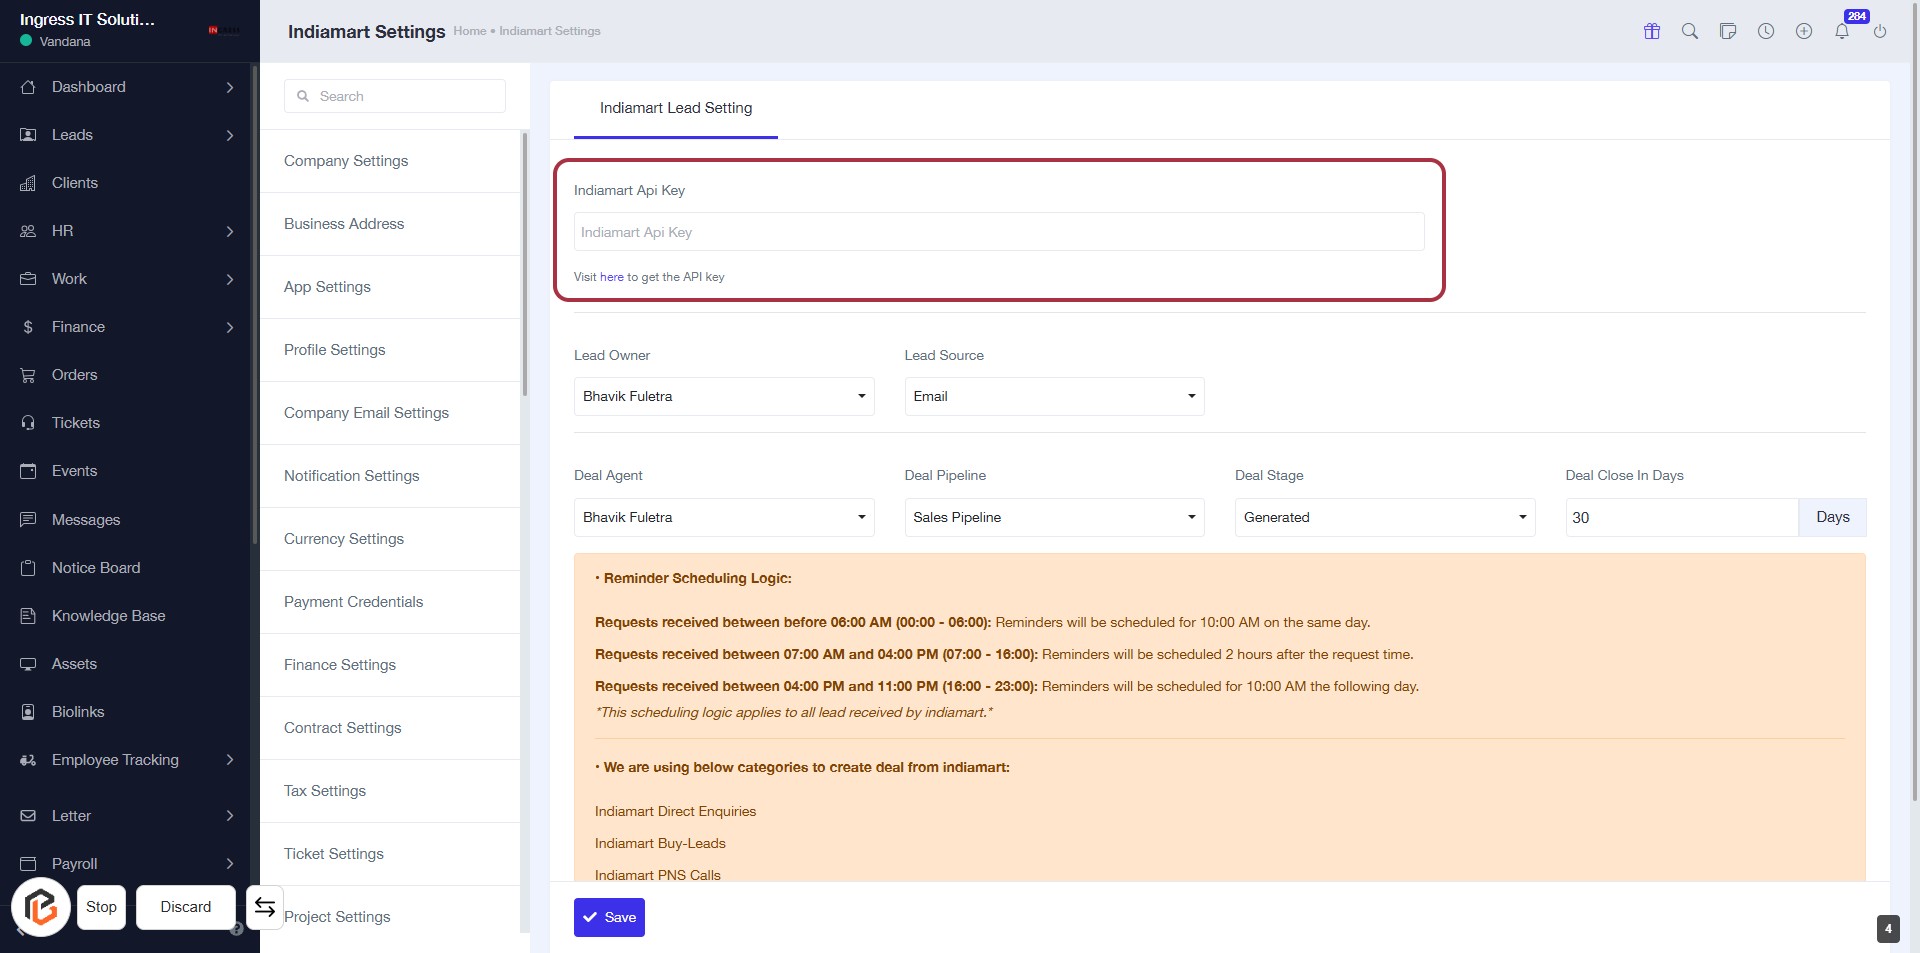This screenshot has height=953, width=1920.
Task: Expand the Deal Stage dropdown
Action: click(1384, 517)
